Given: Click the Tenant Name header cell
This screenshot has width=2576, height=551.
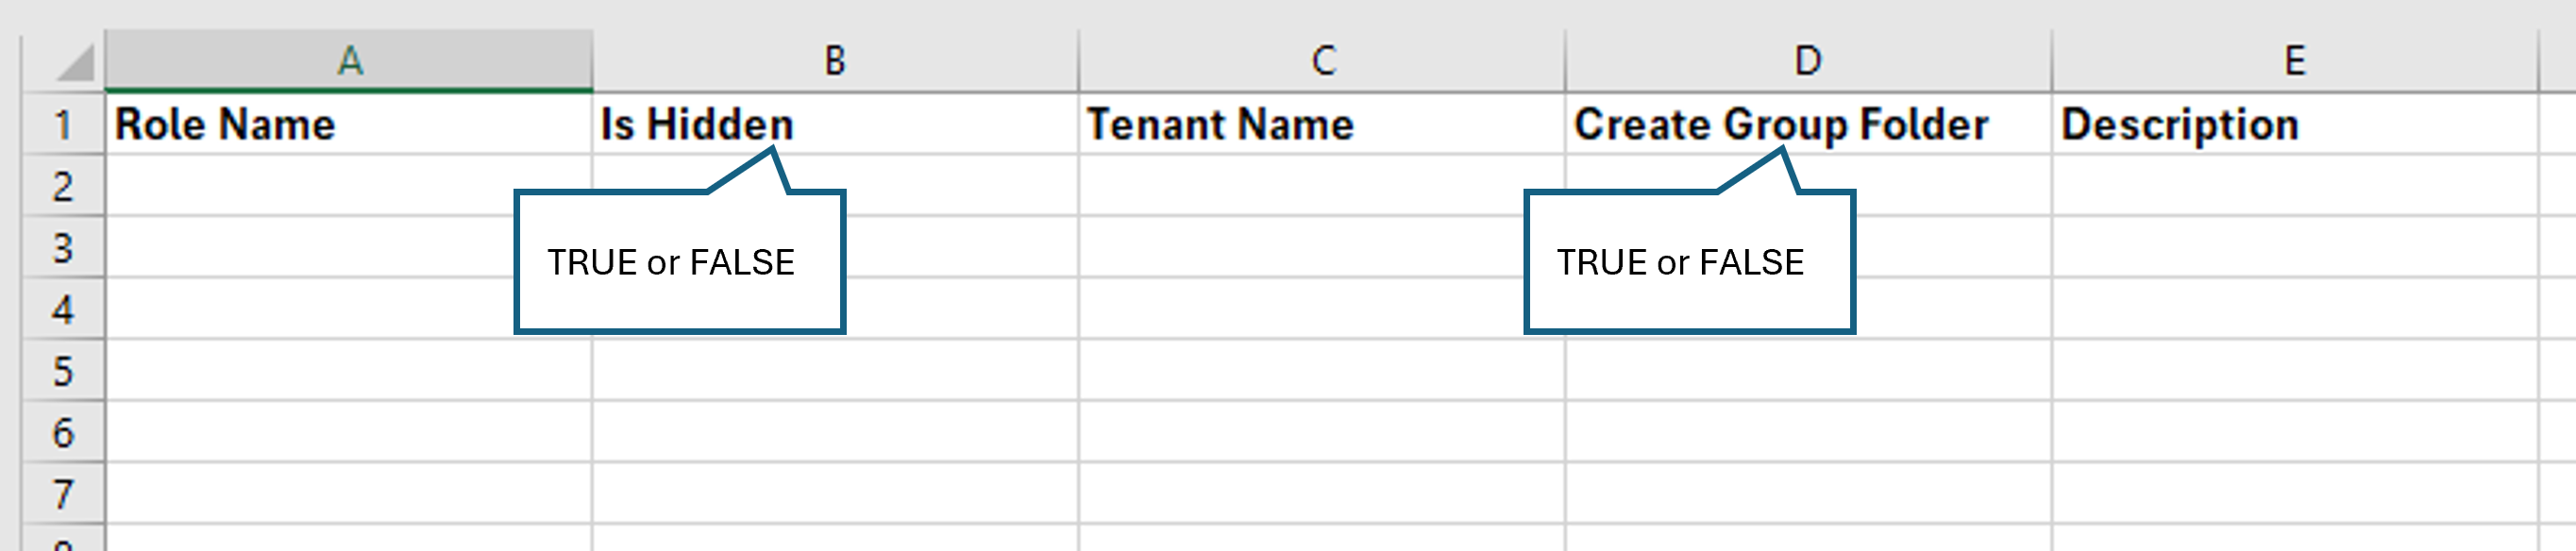Looking at the screenshot, I should tap(1322, 124).
